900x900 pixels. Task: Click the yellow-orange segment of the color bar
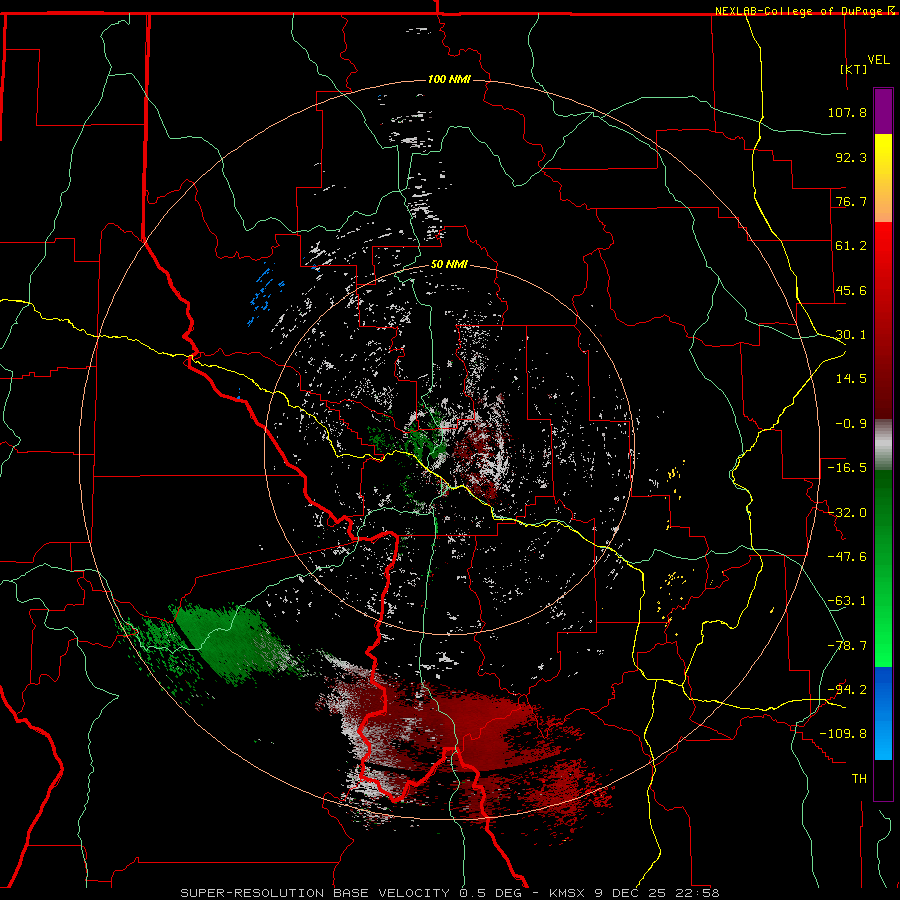point(883,178)
